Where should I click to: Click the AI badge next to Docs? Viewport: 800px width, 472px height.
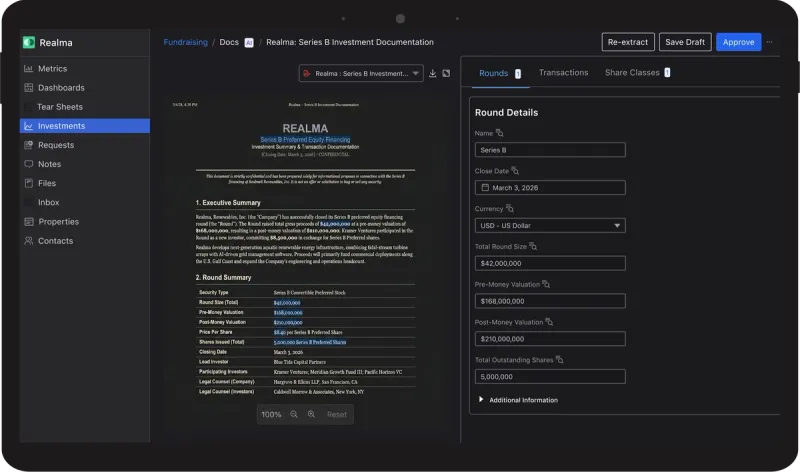pos(249,43)
